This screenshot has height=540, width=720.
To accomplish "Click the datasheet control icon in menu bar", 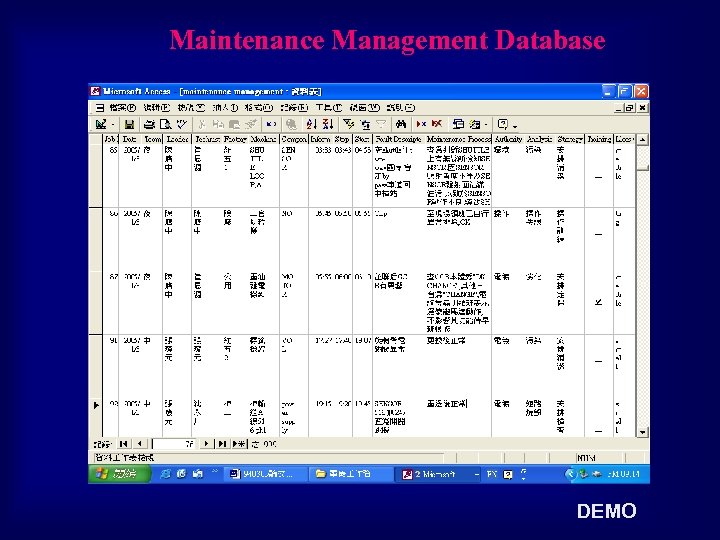I will point(100,108).
